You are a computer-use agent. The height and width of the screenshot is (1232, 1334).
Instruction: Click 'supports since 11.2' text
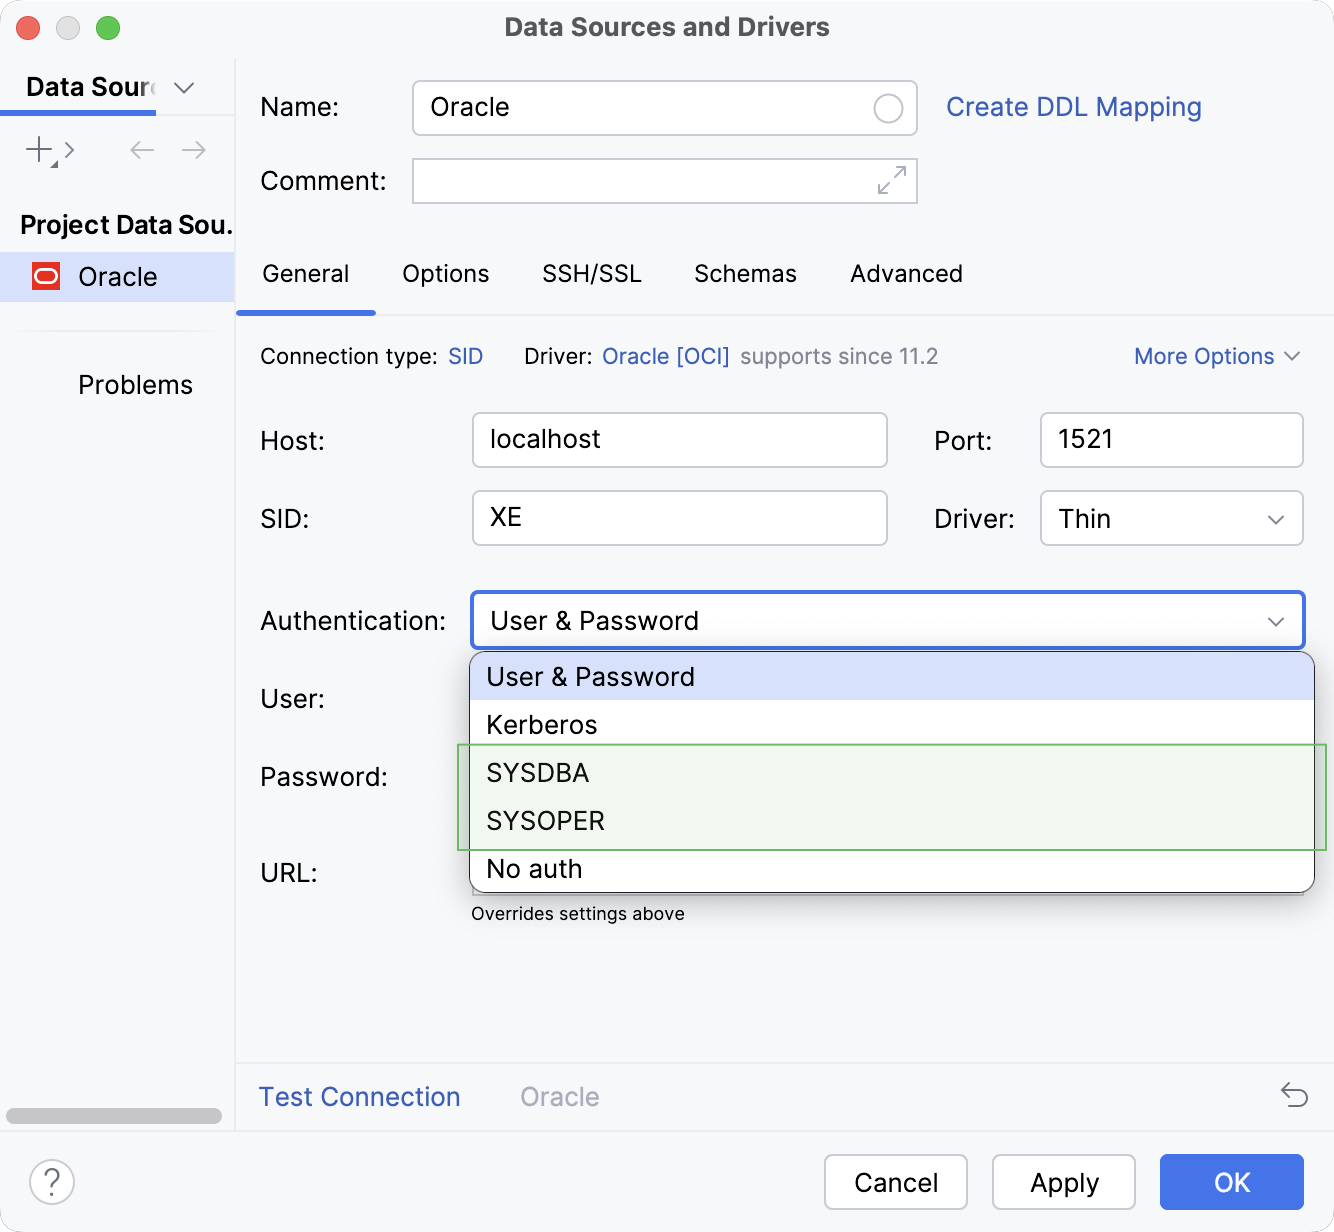click(x=839, y=356)
